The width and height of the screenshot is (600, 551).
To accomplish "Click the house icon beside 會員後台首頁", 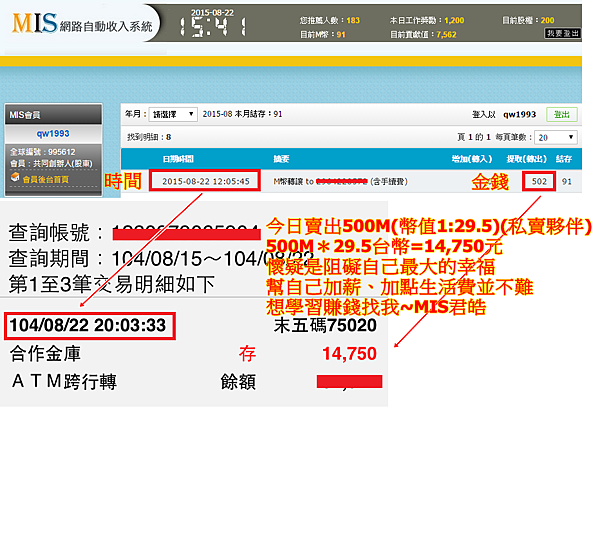I will (15, 177).
